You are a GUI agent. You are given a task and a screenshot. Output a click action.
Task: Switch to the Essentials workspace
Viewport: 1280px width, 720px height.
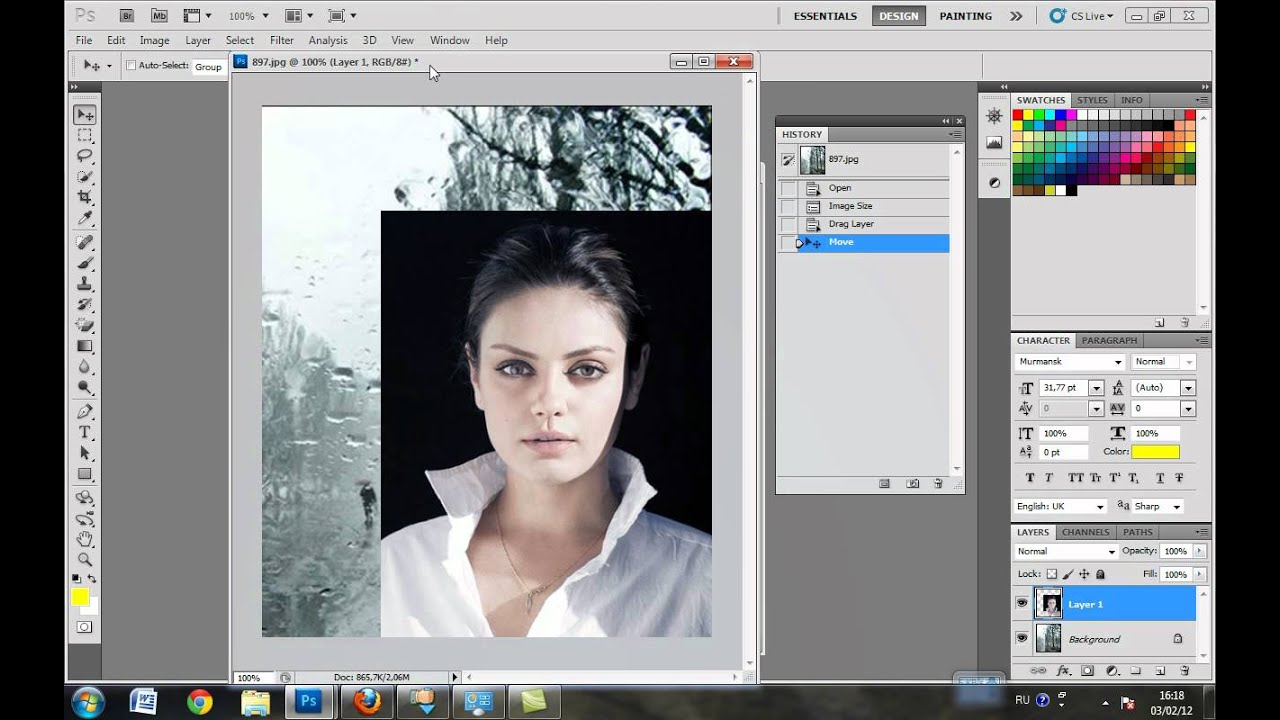pyautogui.click(x=825, y=16)
